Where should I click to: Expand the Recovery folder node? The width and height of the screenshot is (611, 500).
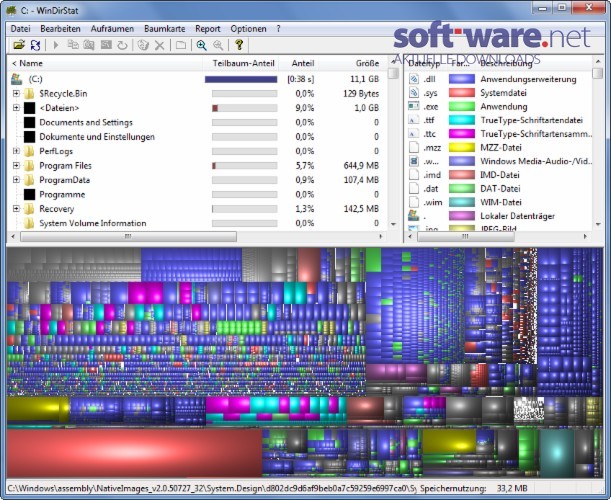[16, 208]
